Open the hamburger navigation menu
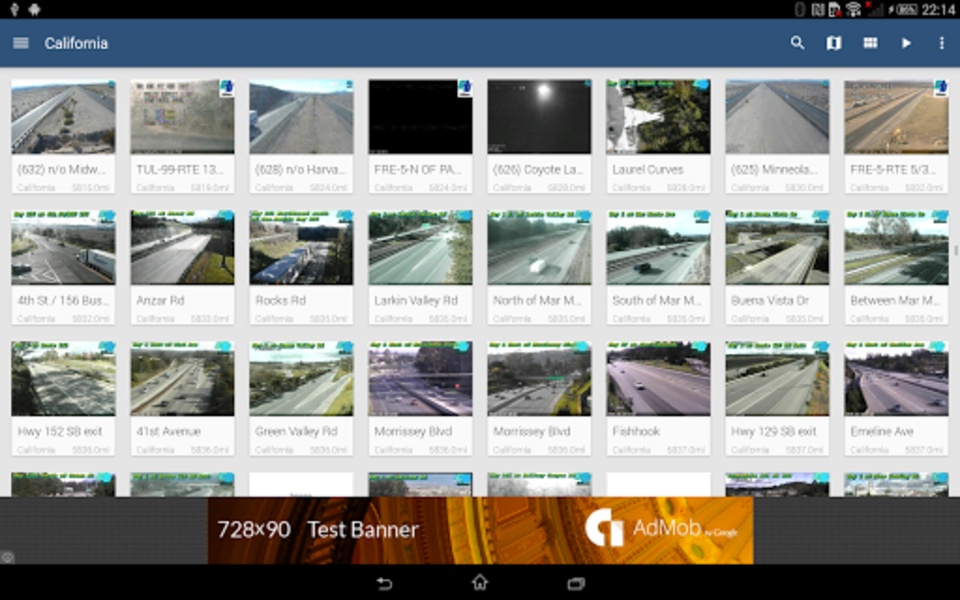The image size is (960, 600). pos(21,43)
